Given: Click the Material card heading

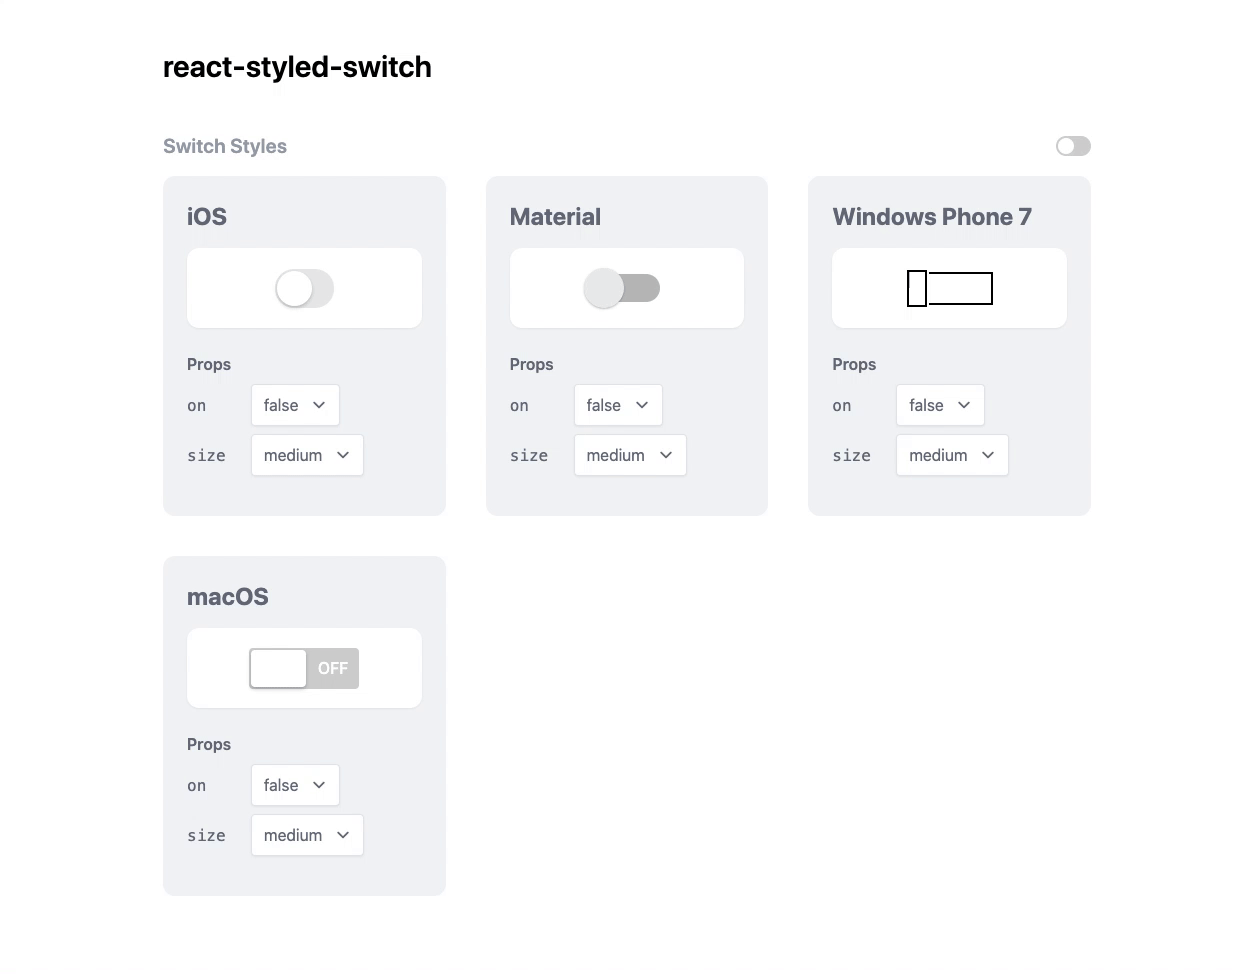Looking at the screenshot, I should click(555, 217).
